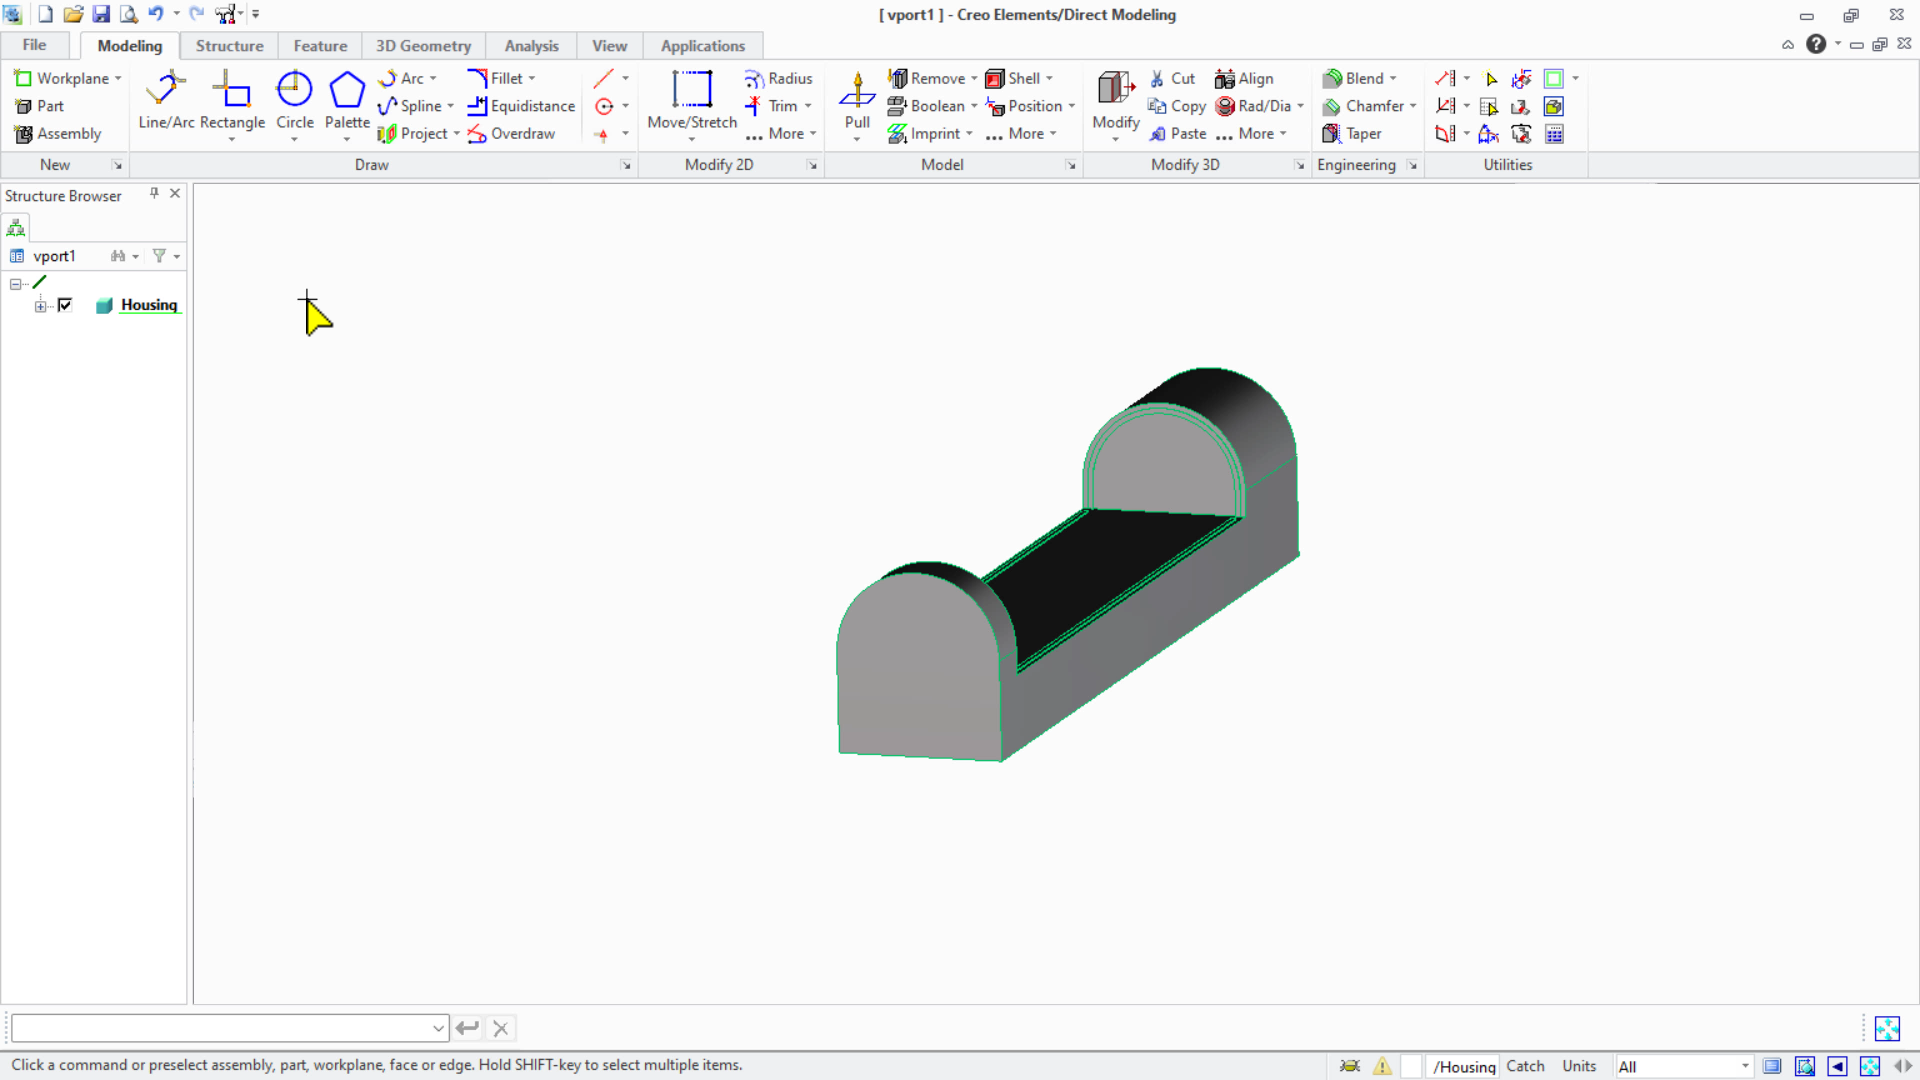The image size is (1920, 1080).
Task: Click the Equidistance tool
Action: 521,106
